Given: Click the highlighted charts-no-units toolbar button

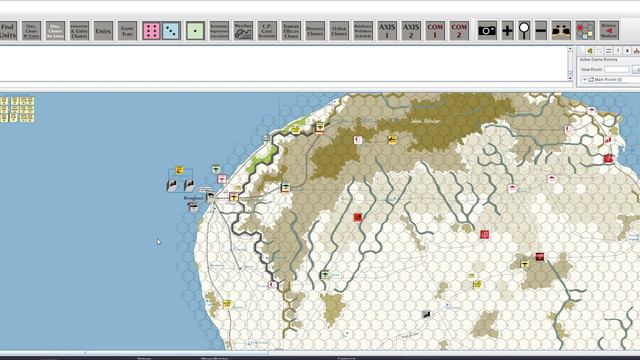Looking at the screenshot, I should point(55,31).
